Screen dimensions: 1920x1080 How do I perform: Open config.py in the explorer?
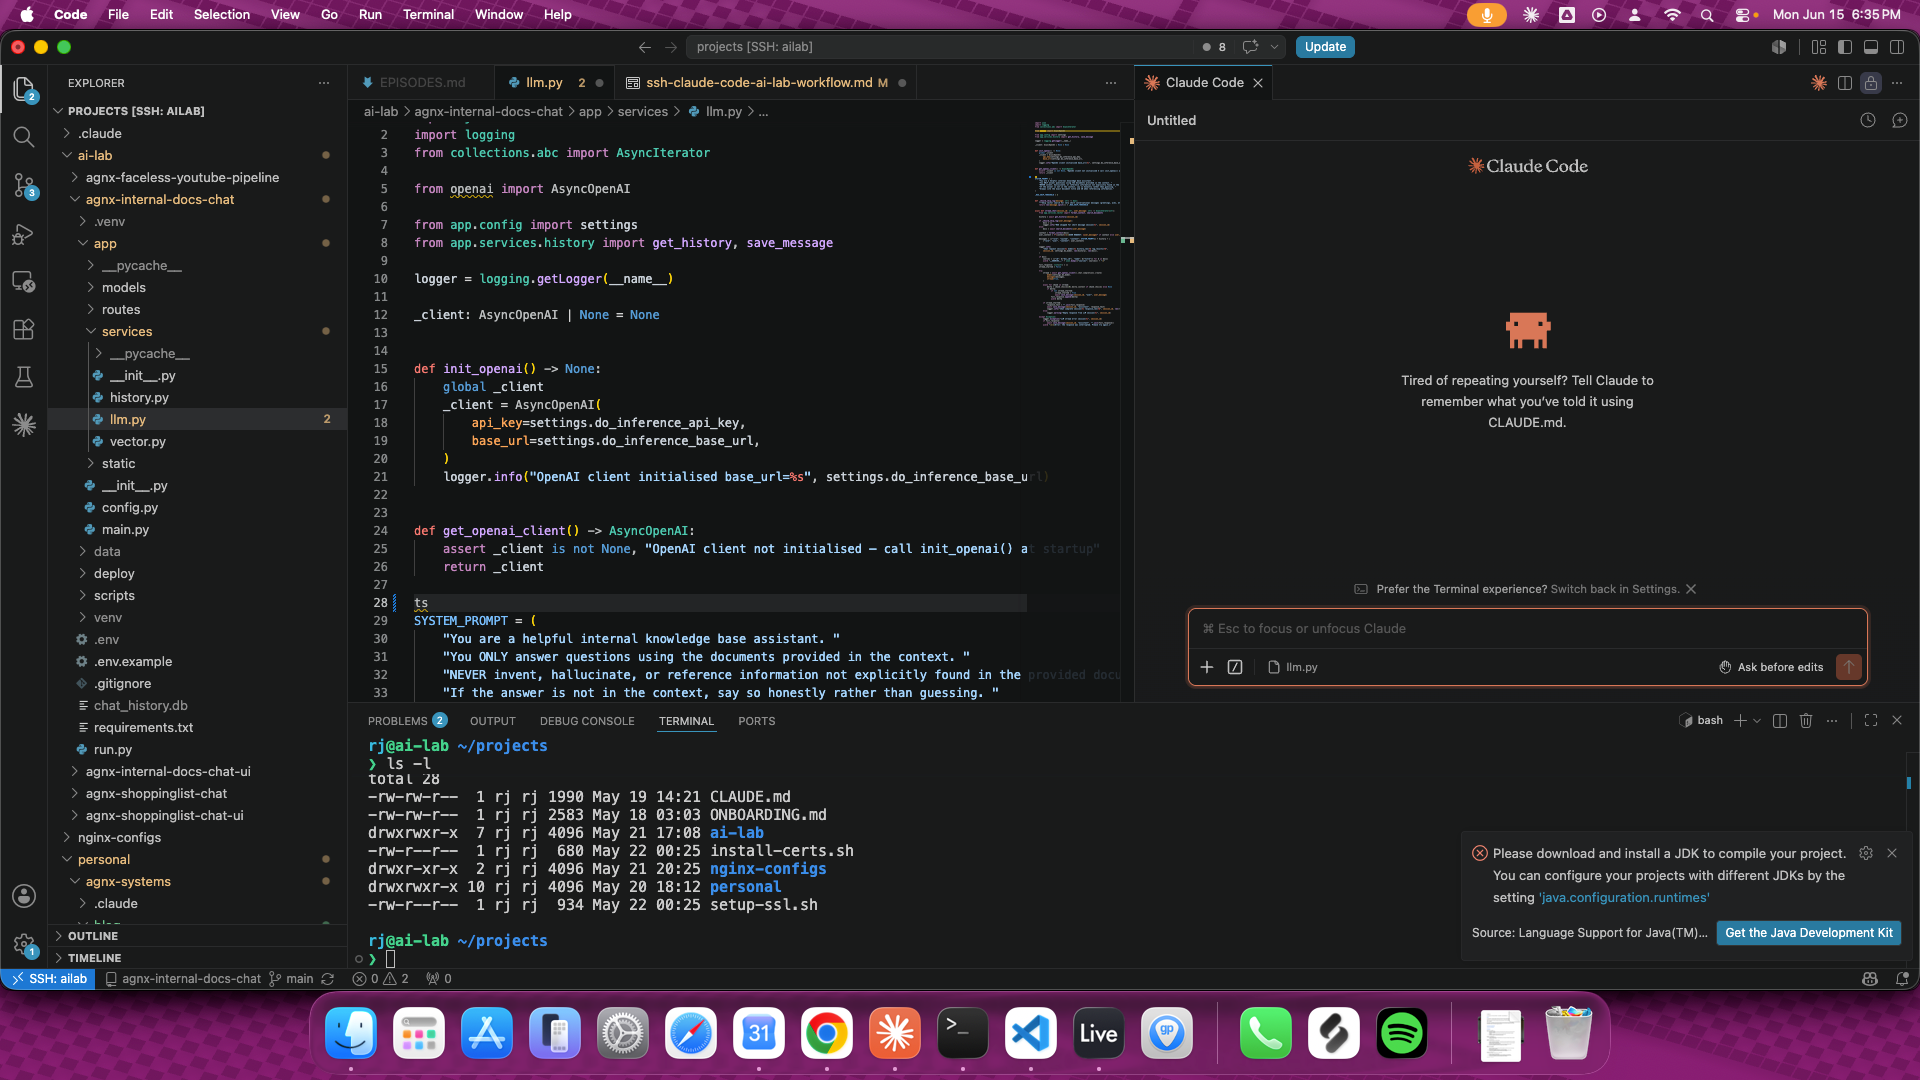tap(130, 507)
